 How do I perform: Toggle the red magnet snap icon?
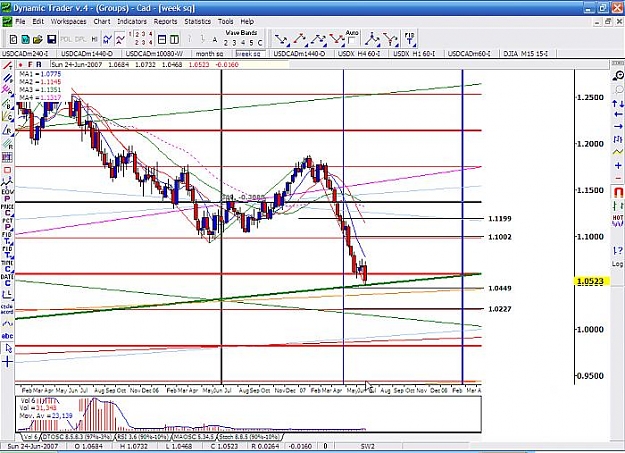point(618,192)
